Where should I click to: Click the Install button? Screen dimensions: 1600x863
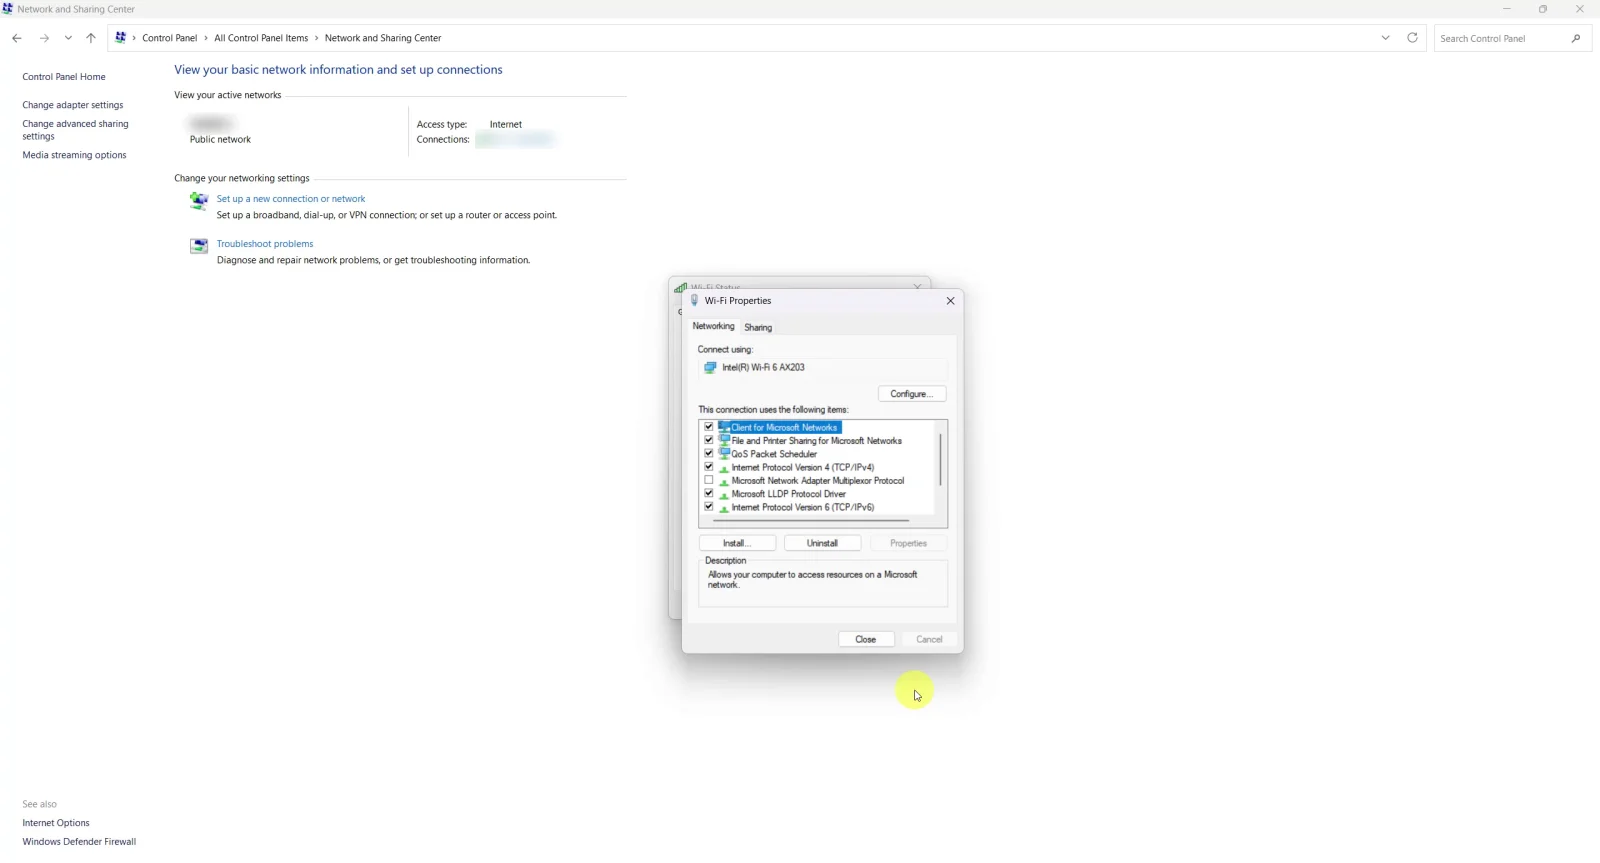click(x=737, y=543)
